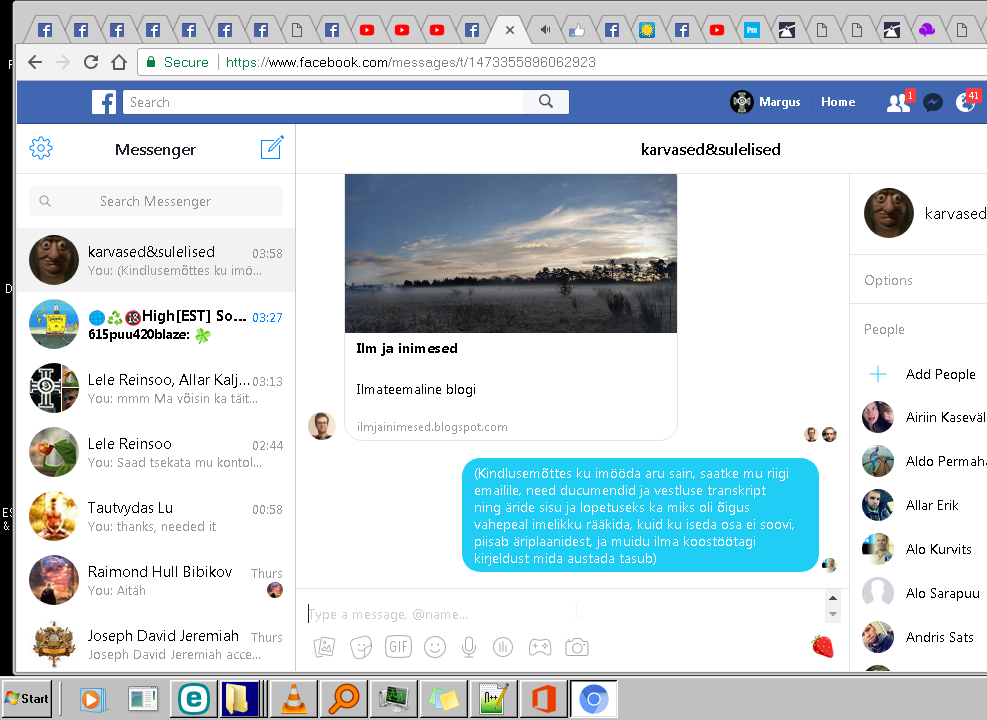The width and height of the screenshot is (987, 720).
Task: Go to Home in Facebook top bar
Action: click(838, 102)
